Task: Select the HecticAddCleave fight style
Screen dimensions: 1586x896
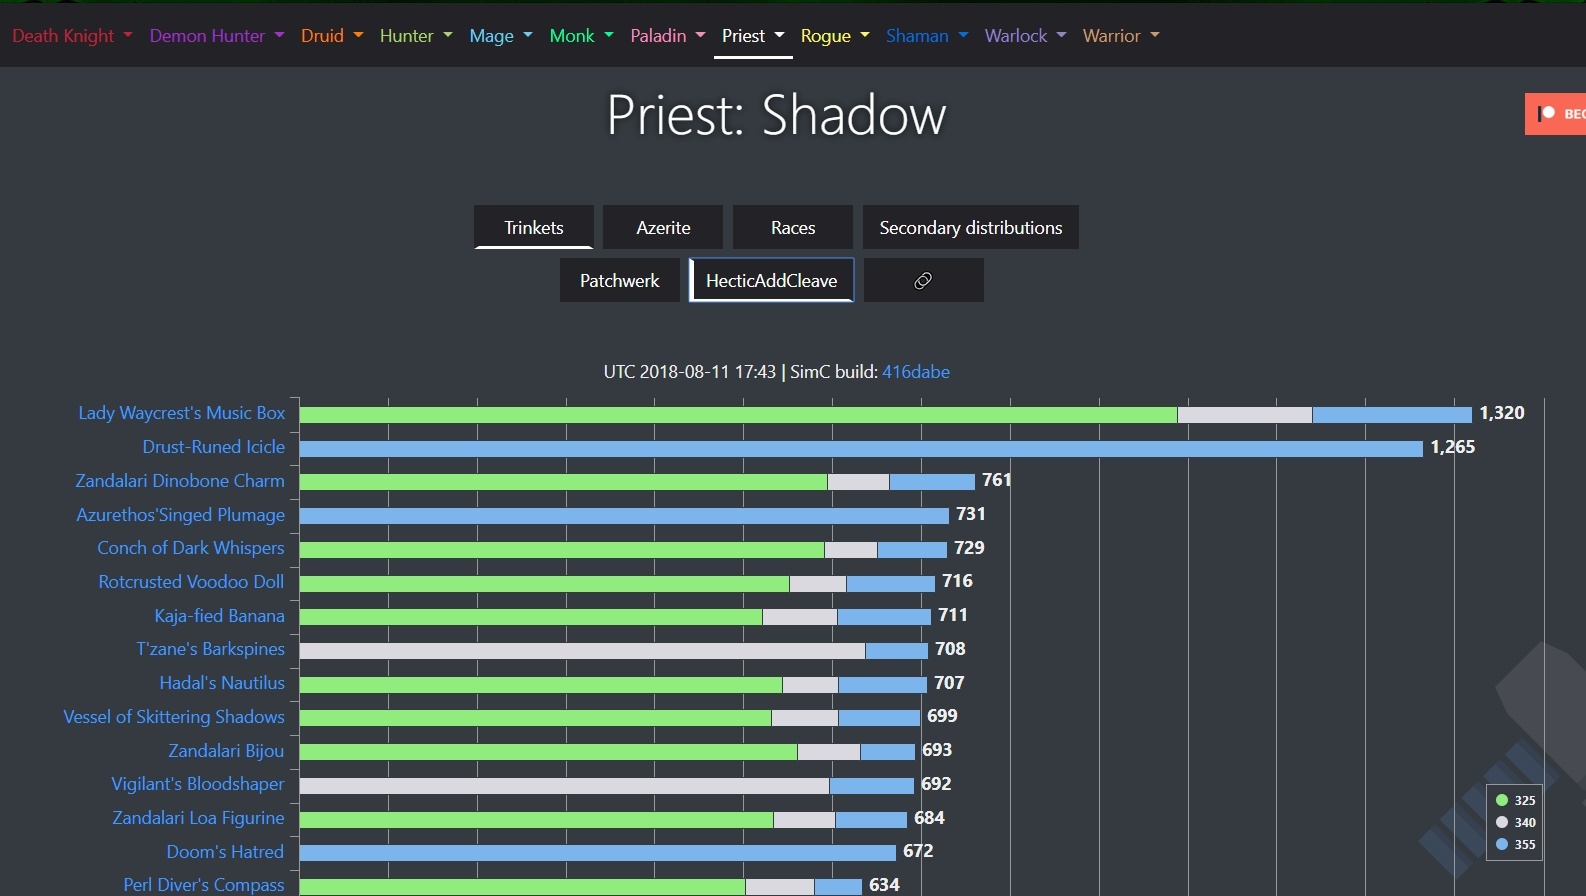Action: click(x=772, y=280)
